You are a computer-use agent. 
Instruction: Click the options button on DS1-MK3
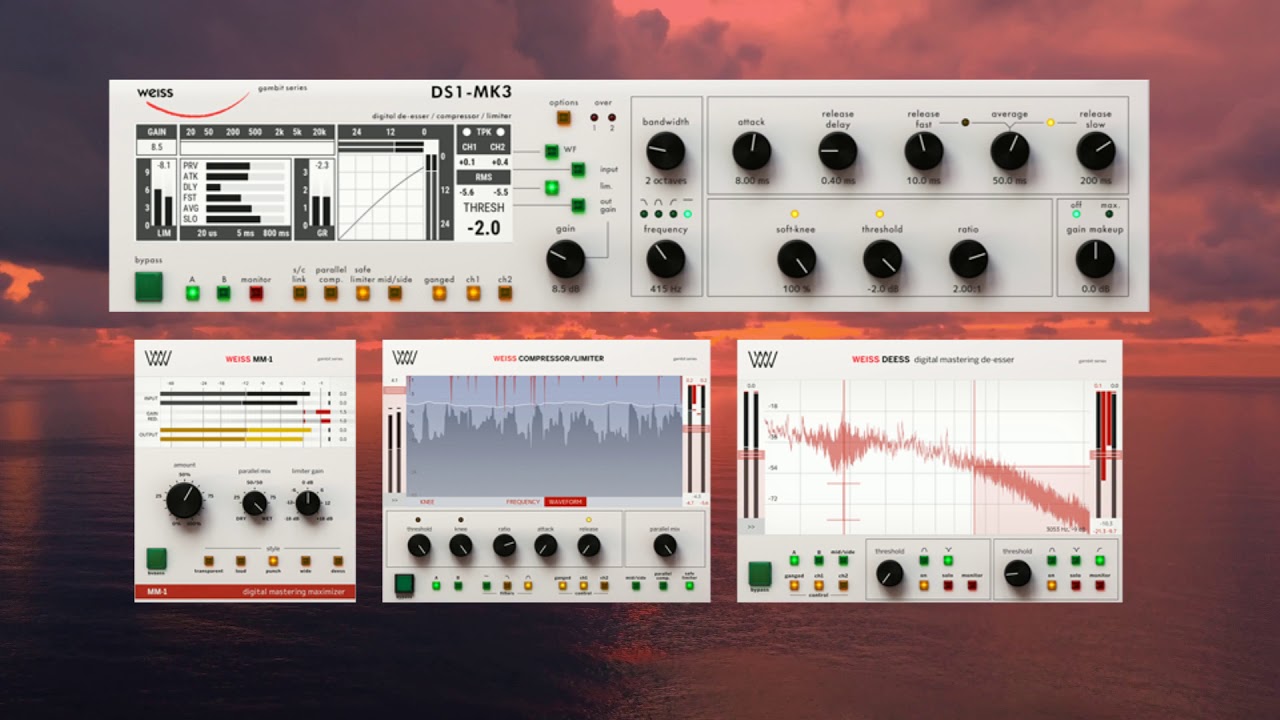tap(563, 118)
